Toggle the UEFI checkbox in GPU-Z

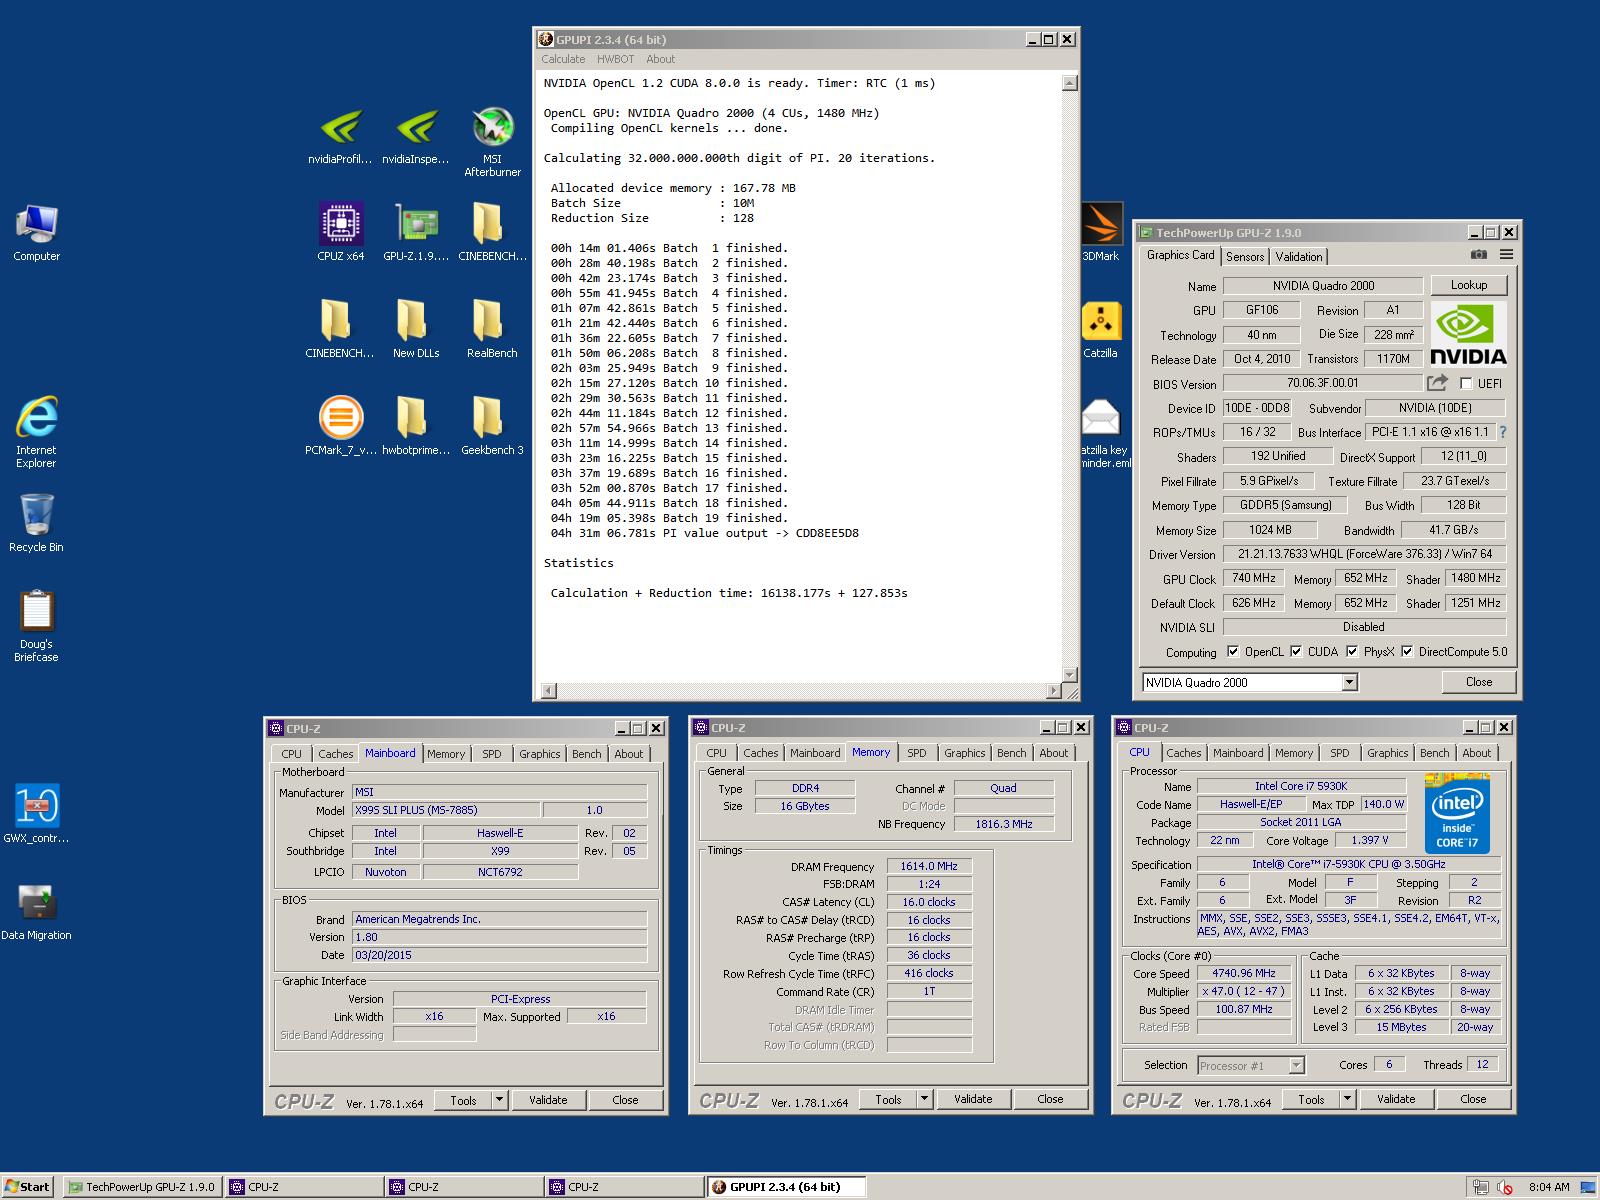click(1466, 384)
